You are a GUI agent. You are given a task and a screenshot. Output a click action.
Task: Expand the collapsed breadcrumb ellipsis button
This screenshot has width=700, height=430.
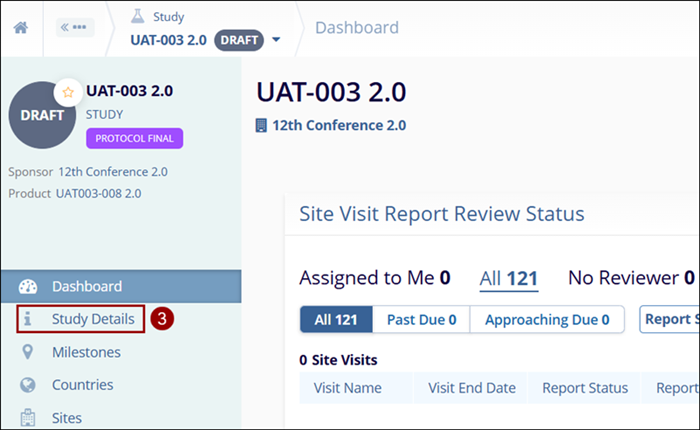click(75, 27)
